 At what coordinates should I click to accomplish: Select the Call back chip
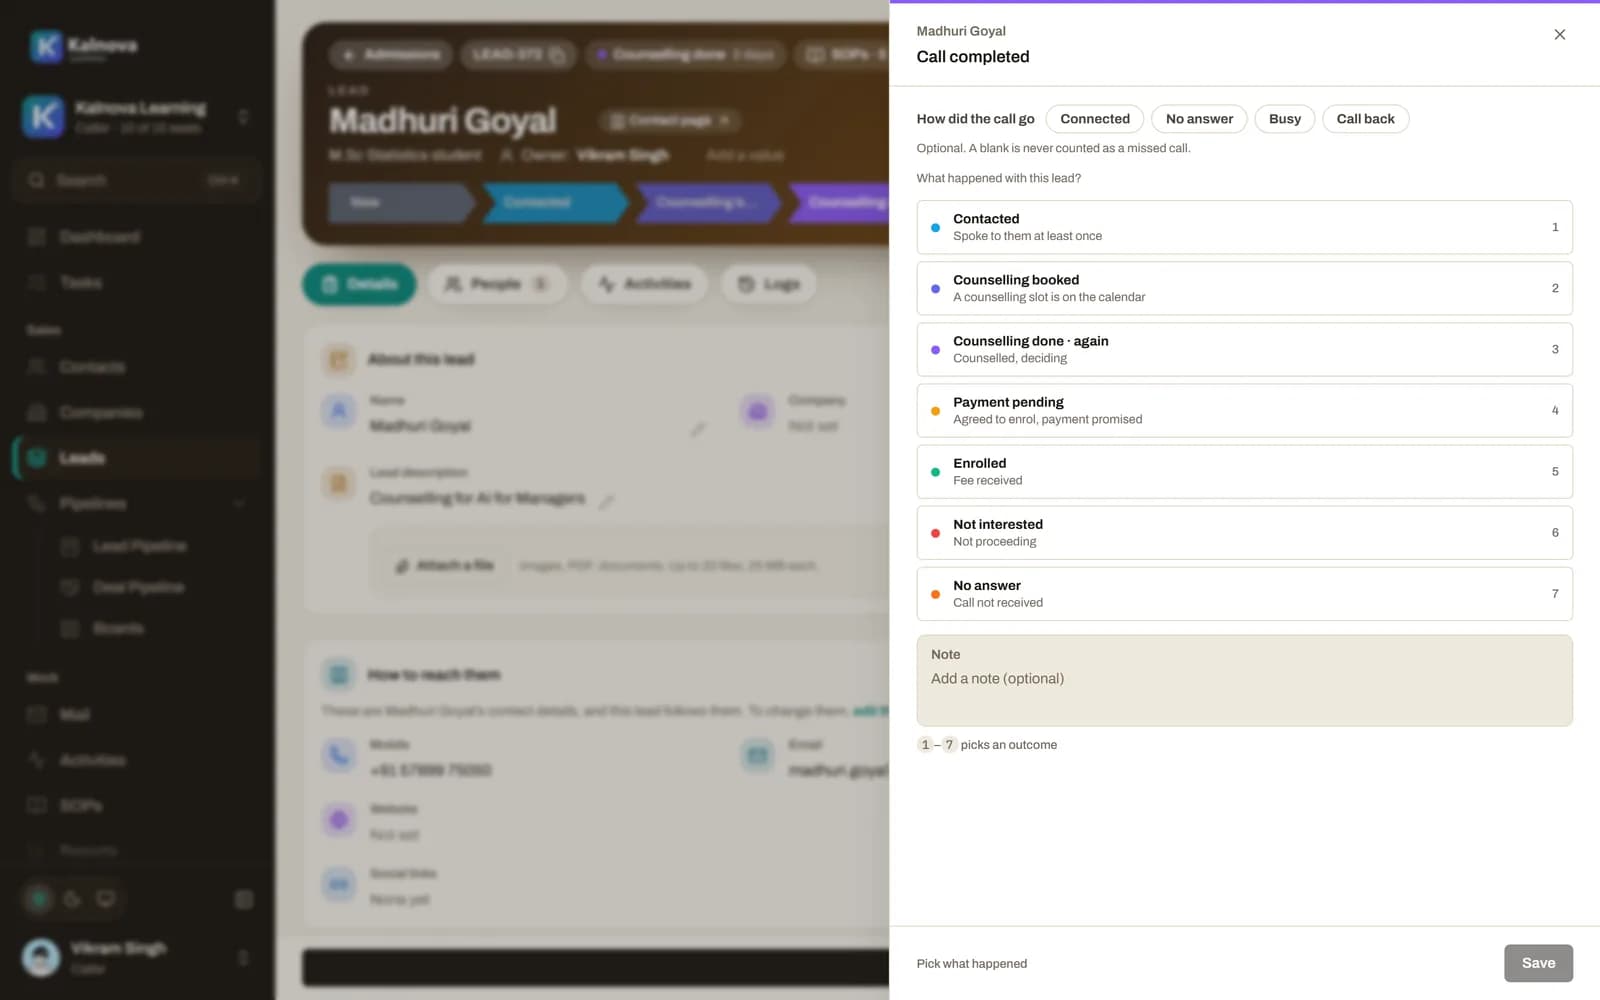(x=1365, y=119)
